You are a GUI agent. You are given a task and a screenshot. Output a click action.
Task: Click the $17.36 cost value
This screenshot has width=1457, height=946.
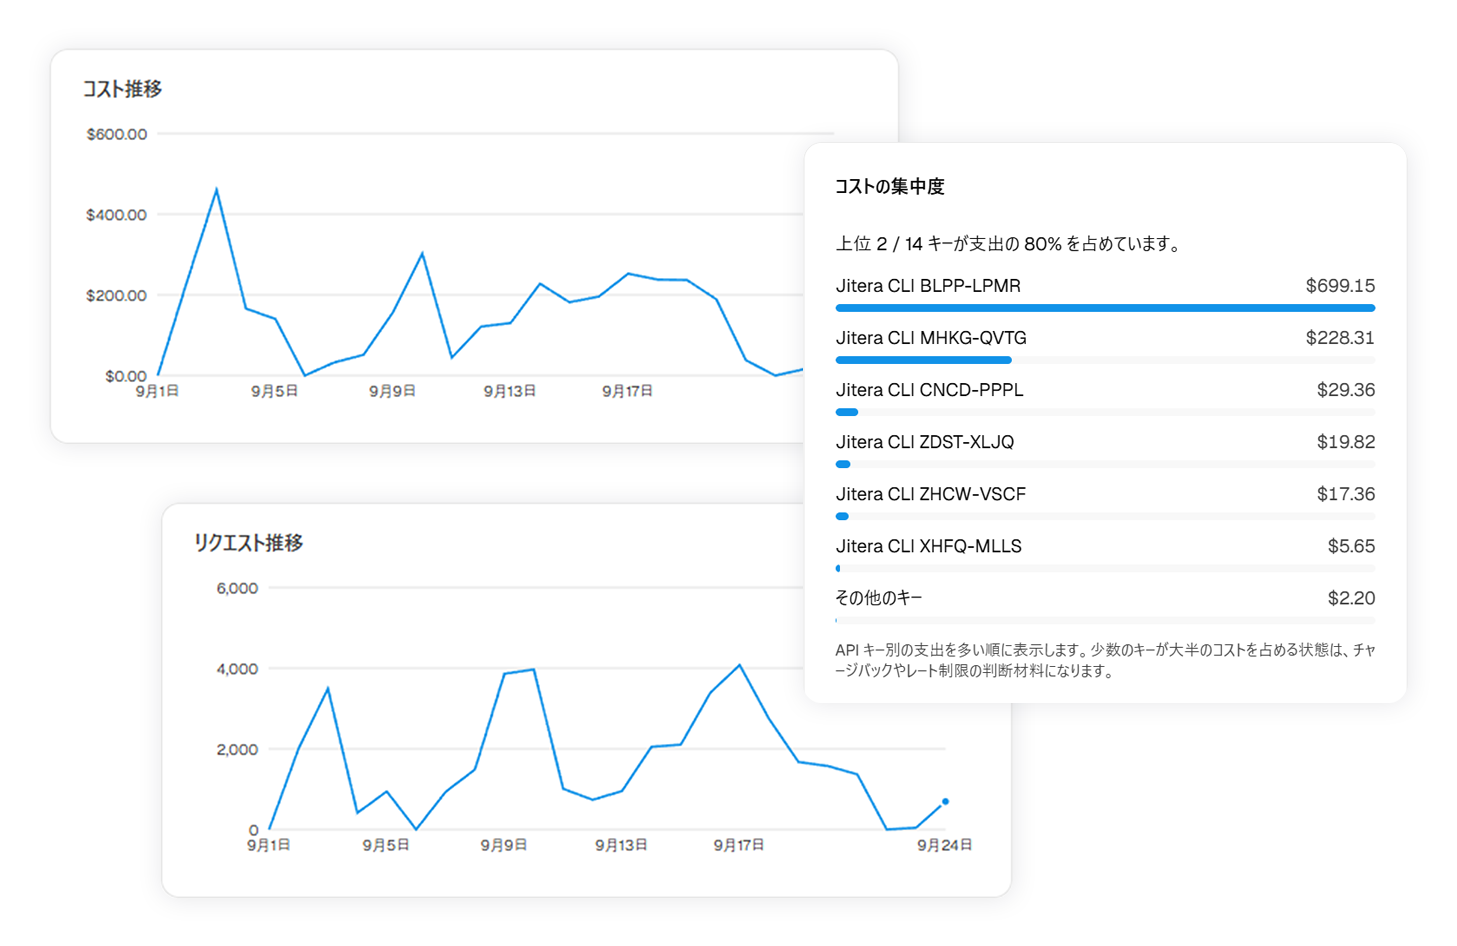1346,494
